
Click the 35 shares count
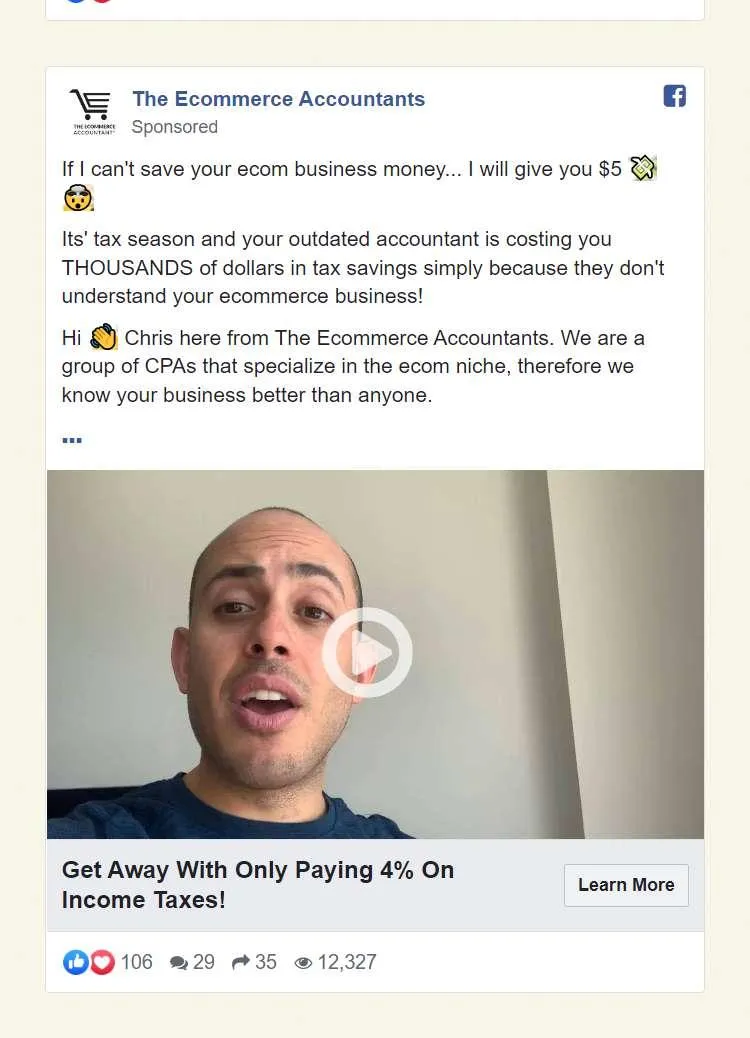coord(265,962)
